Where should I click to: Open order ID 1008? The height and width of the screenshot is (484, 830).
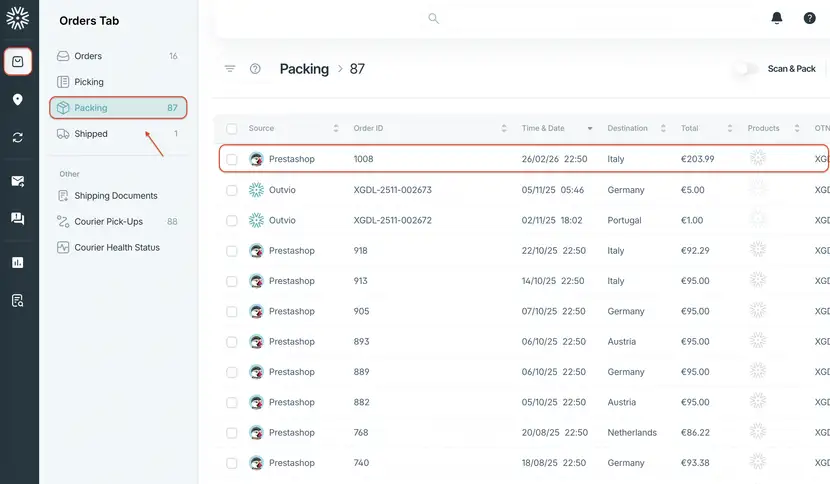click(363, 159)
